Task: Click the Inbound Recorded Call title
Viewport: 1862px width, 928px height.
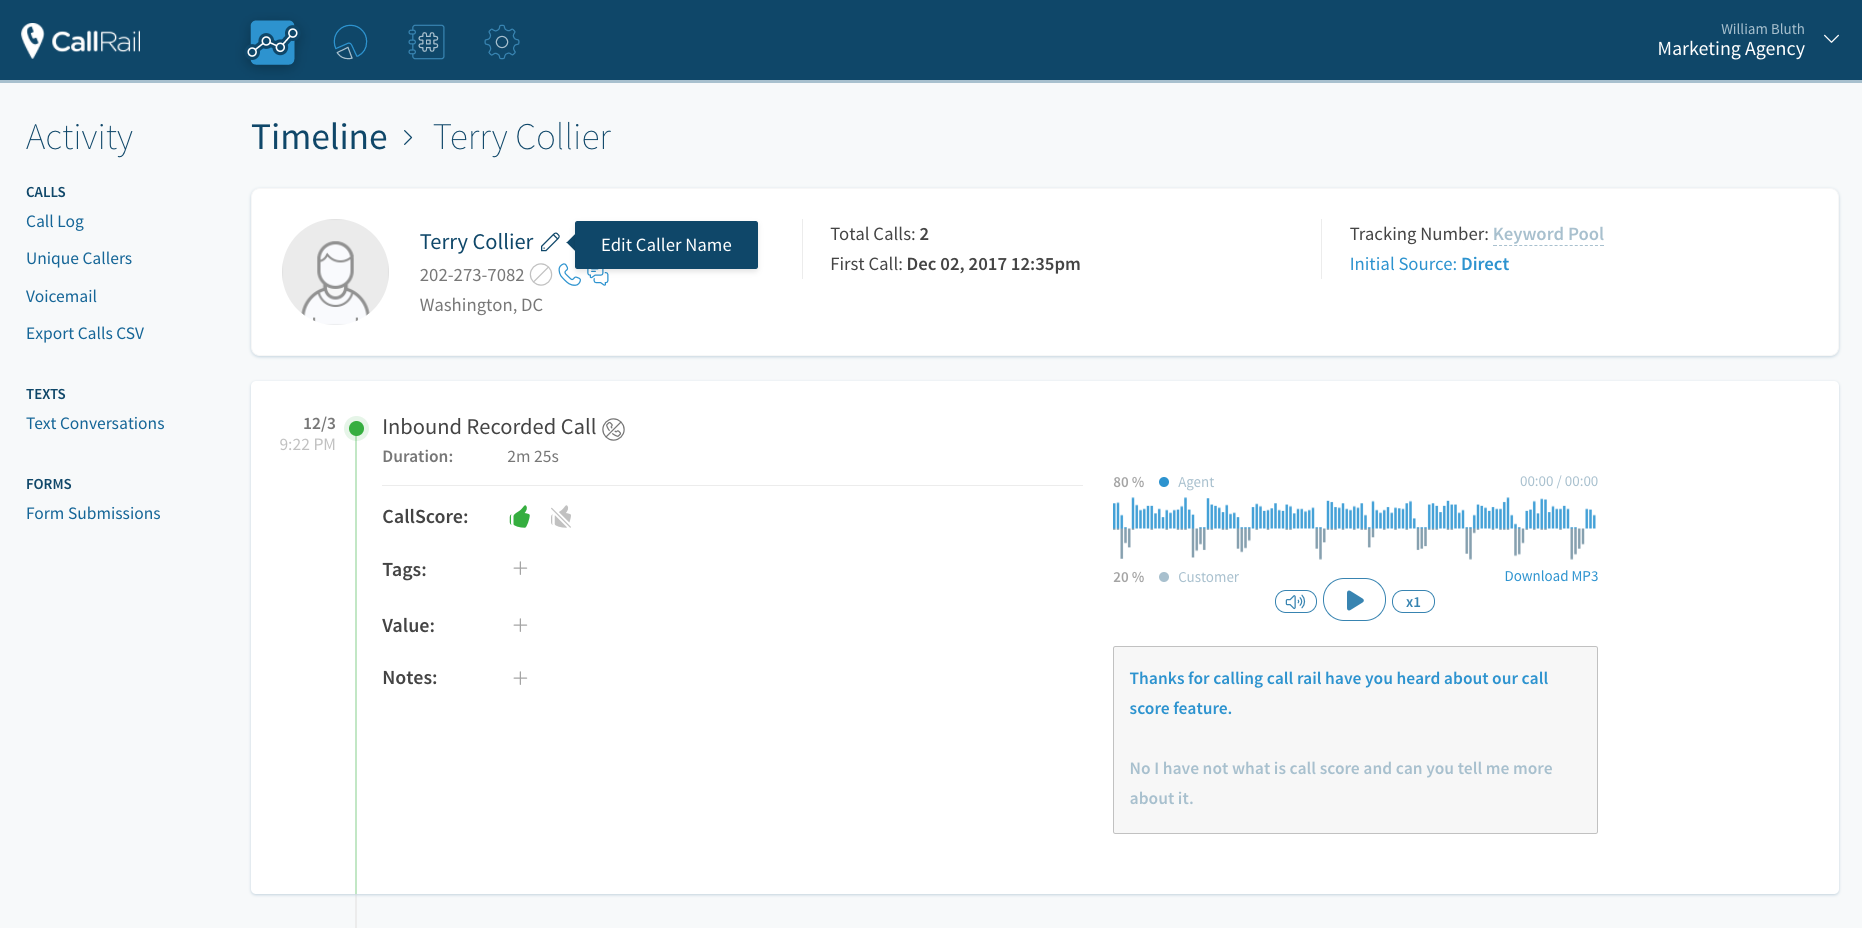Action: click(x=489, y=427)
